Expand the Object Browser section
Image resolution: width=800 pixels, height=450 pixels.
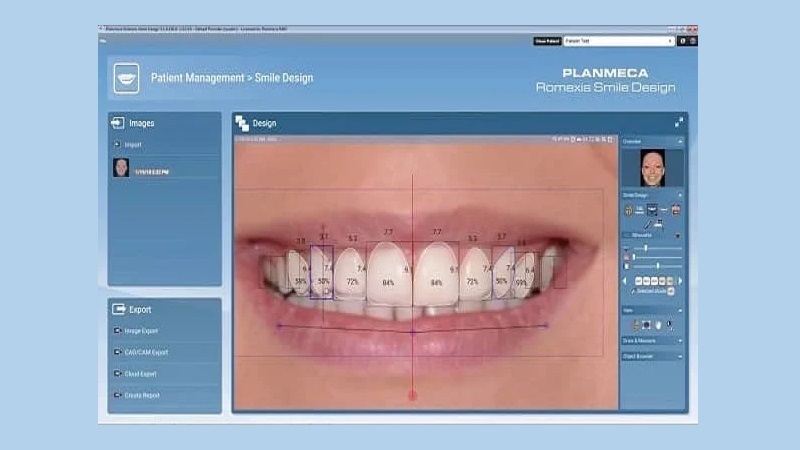tap(679, 355)
